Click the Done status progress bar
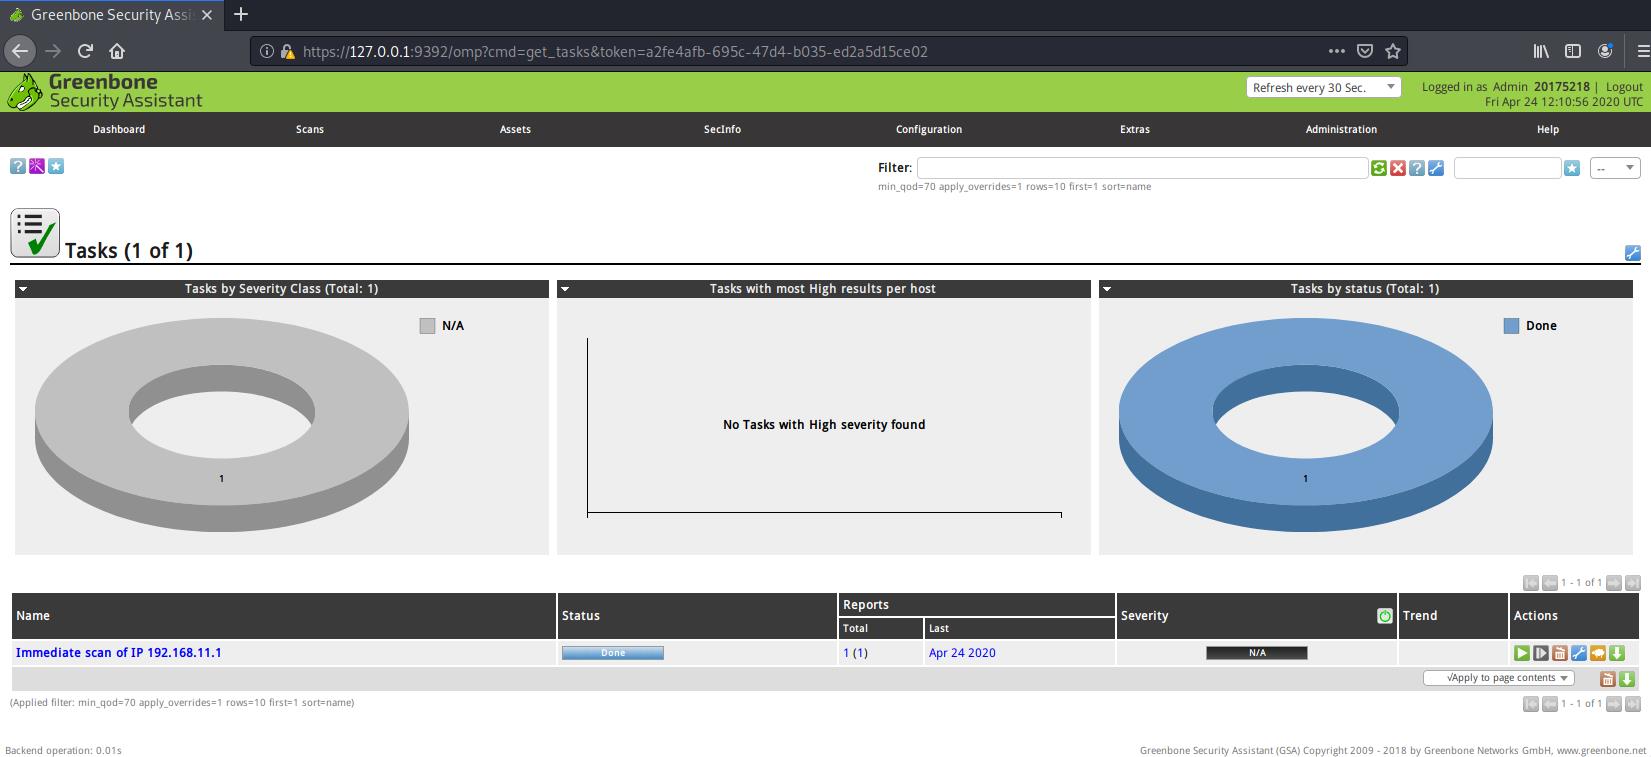 click(x=613, y=653)
